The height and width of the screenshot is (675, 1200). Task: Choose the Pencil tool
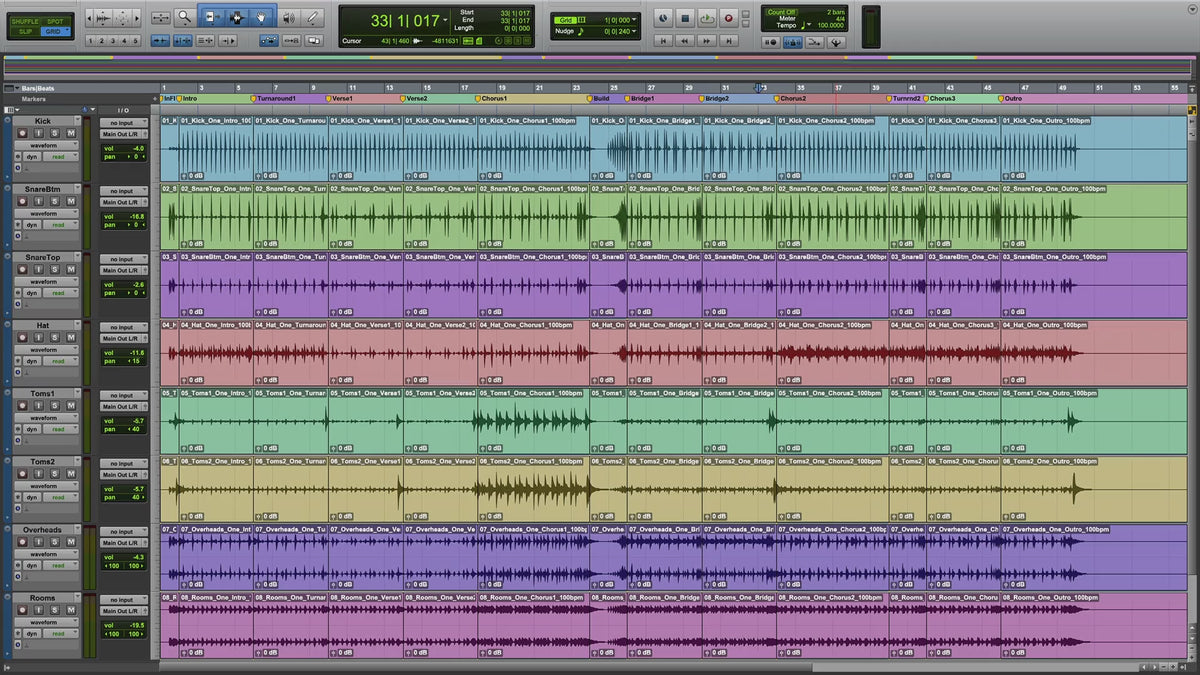pos(313,17)
